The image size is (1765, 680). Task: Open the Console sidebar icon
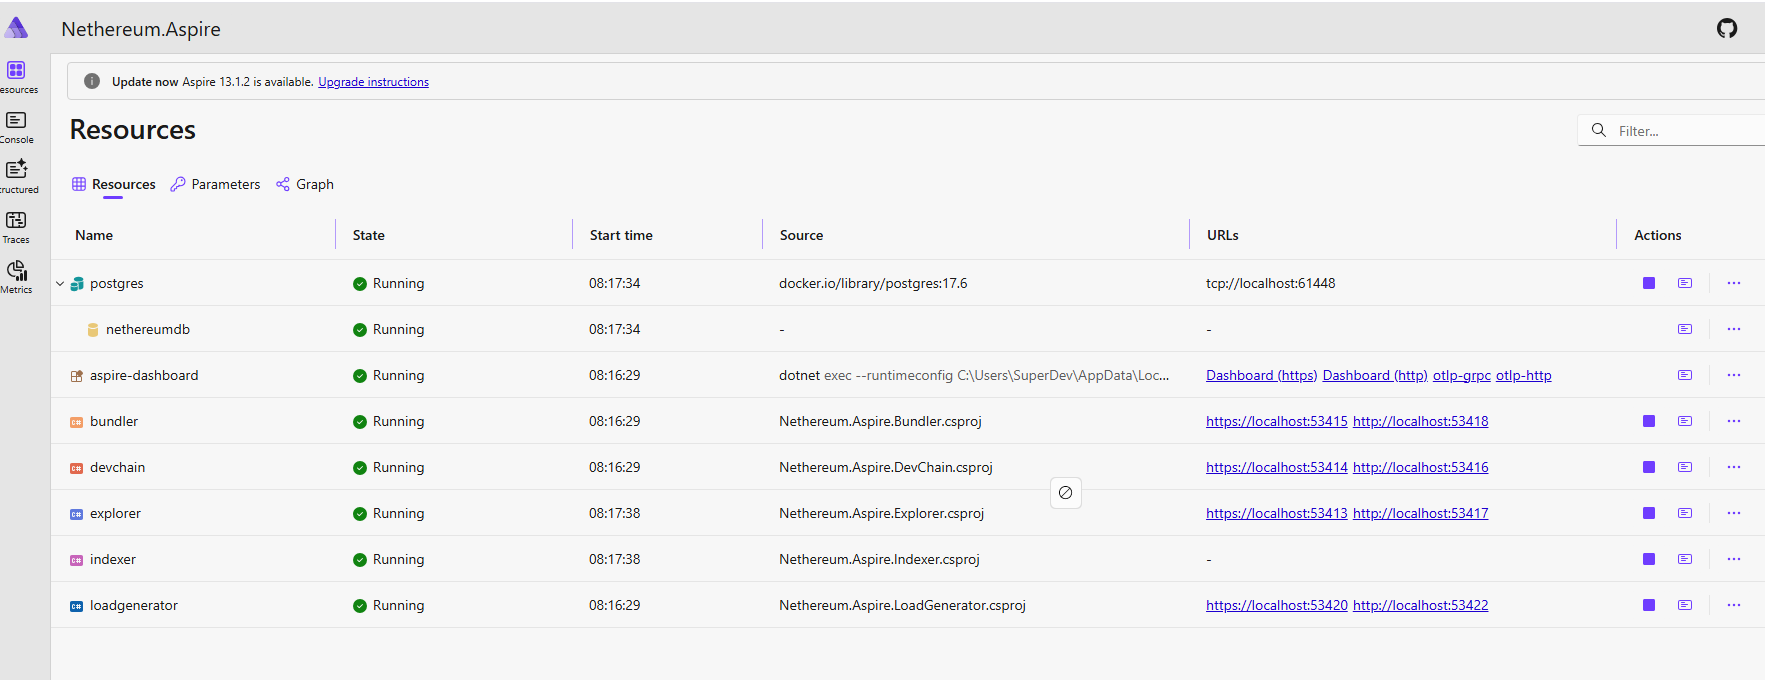[16, 120]
